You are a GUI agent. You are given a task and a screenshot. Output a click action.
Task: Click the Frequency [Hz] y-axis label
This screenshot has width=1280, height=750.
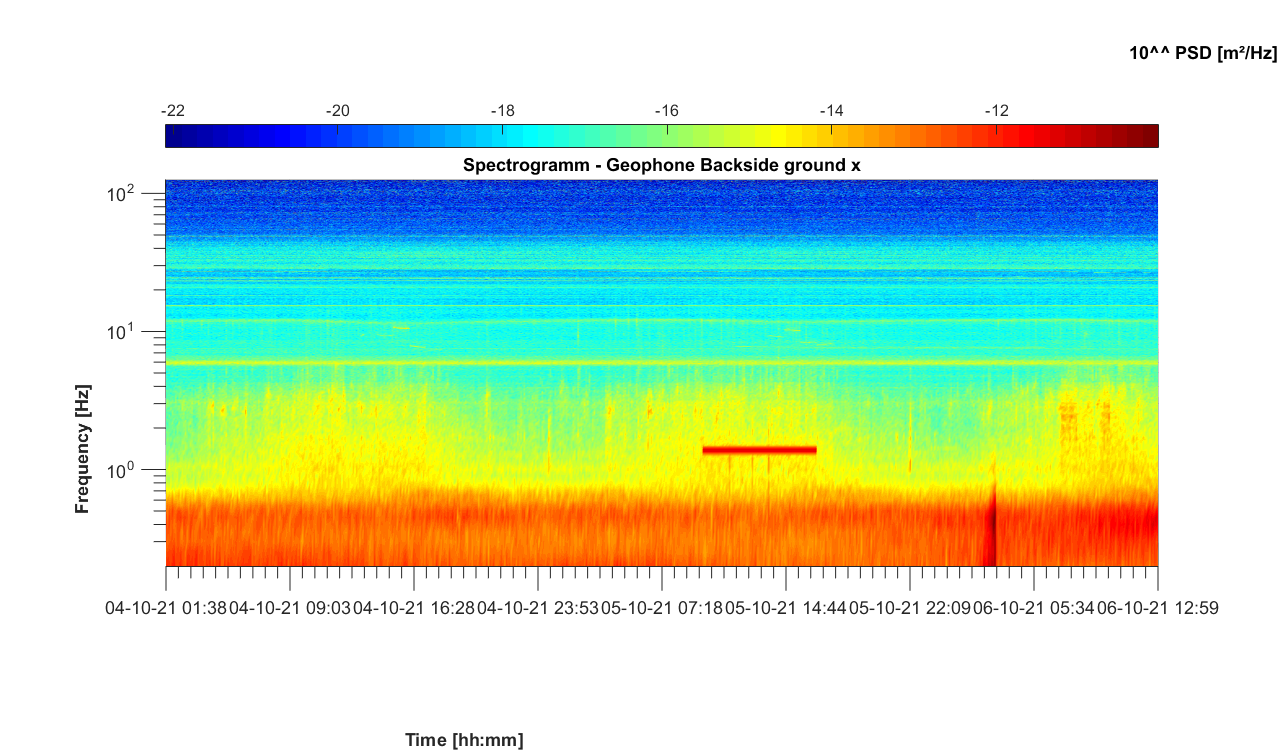click(x=83, y=448)
